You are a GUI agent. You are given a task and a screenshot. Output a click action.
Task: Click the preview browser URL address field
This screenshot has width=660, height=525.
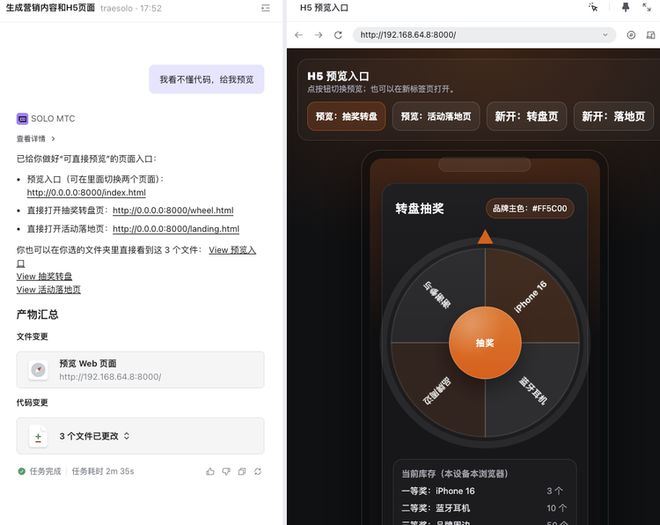click(470, 35)
